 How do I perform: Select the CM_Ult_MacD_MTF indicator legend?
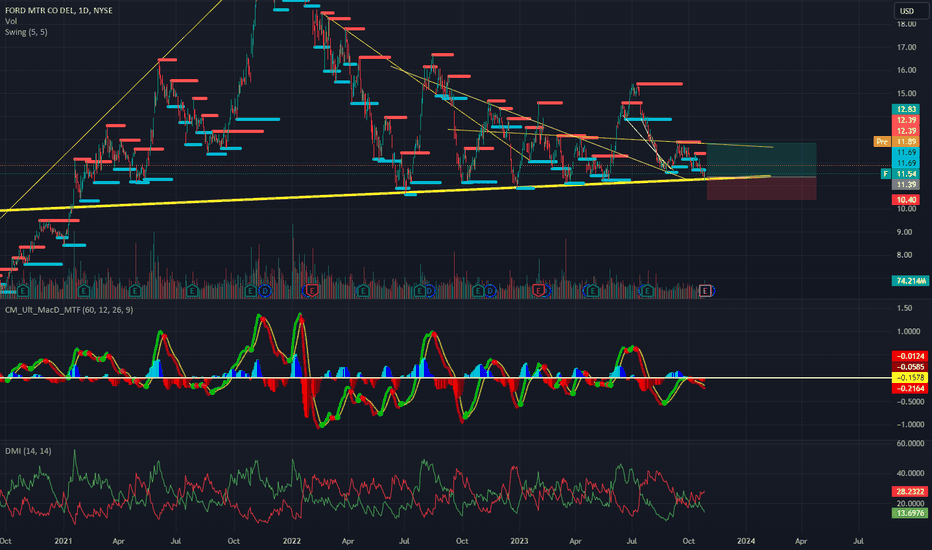pos(68,310)
